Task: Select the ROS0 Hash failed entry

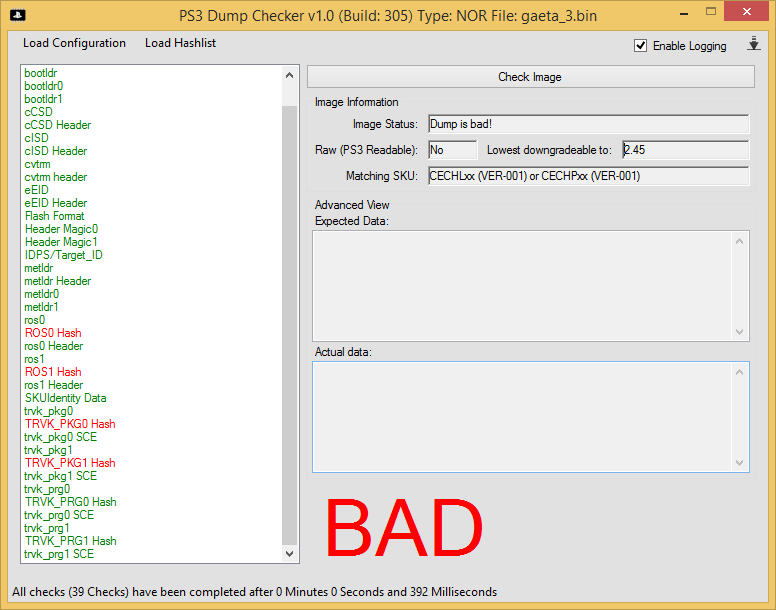Action: [x=53, y=333]
